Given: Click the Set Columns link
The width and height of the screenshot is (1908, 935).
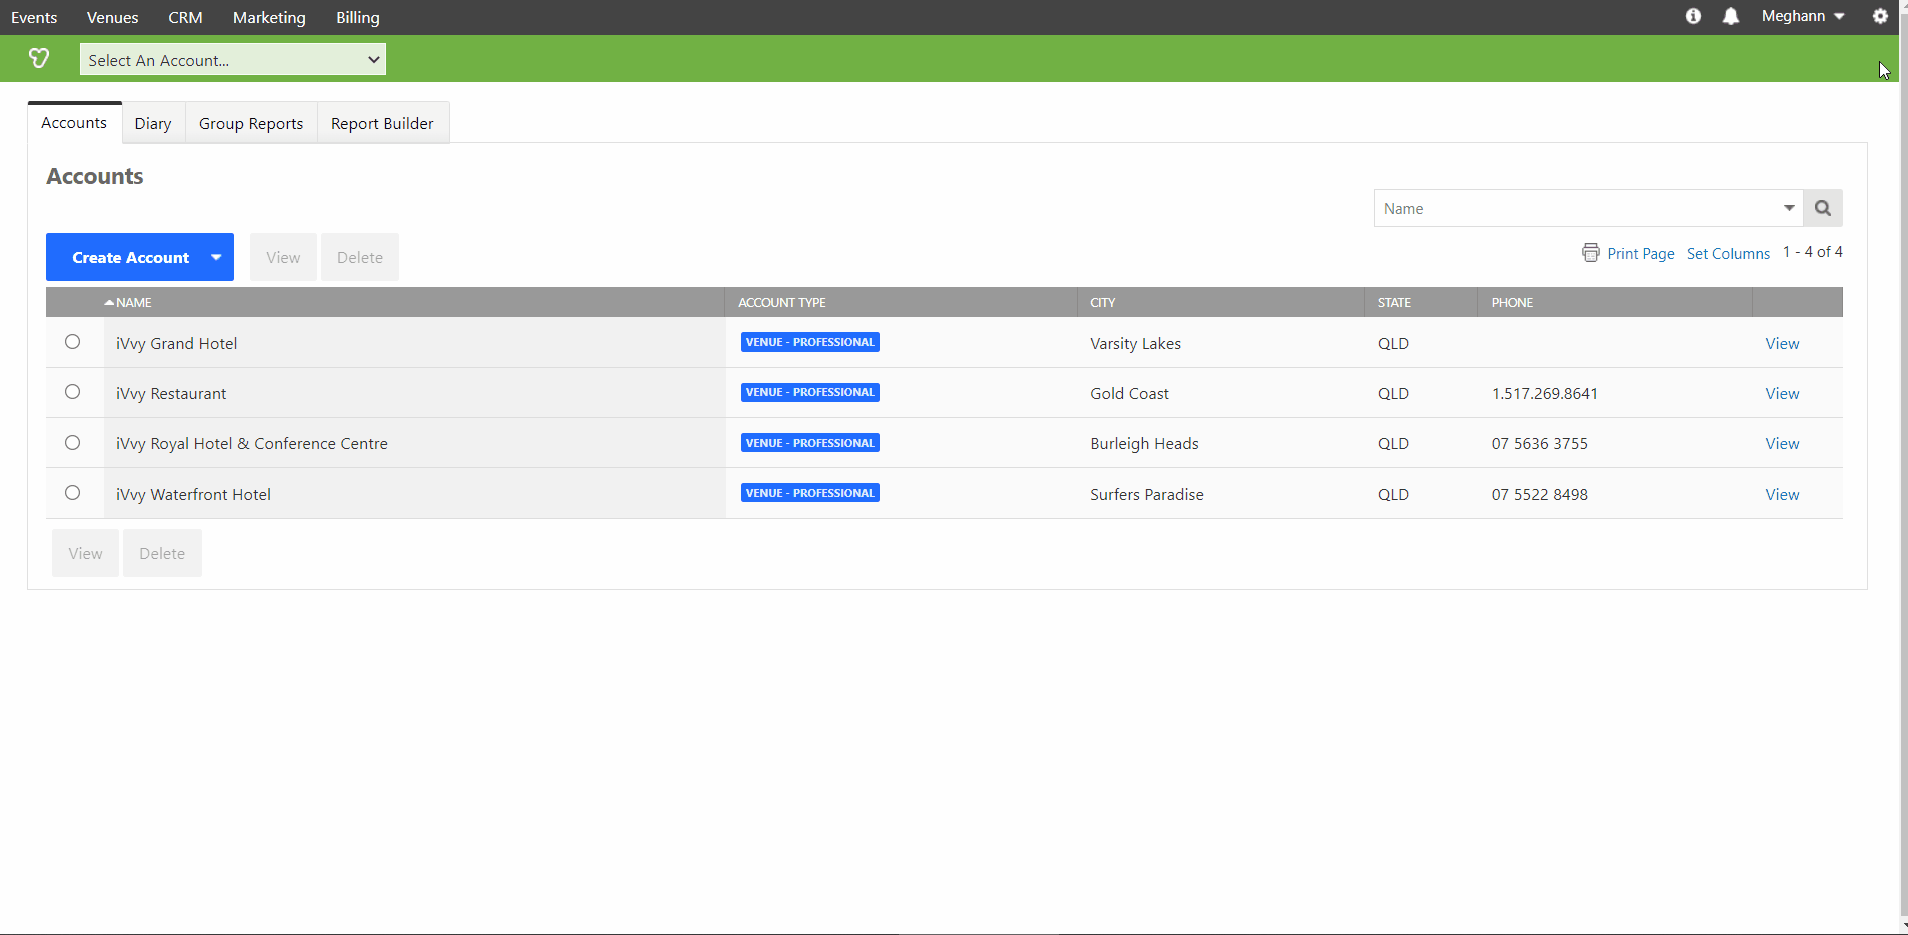Looking at the screenshot, I should tap(1728, 253).
